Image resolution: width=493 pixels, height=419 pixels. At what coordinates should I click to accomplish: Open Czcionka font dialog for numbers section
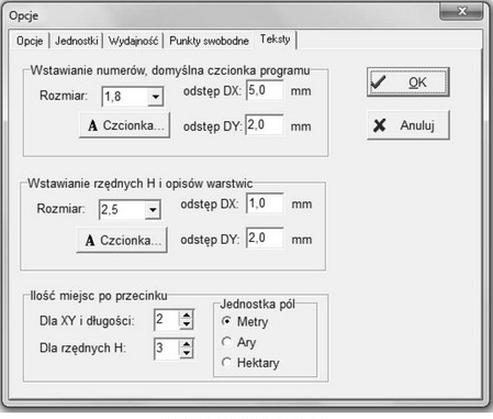125,125
